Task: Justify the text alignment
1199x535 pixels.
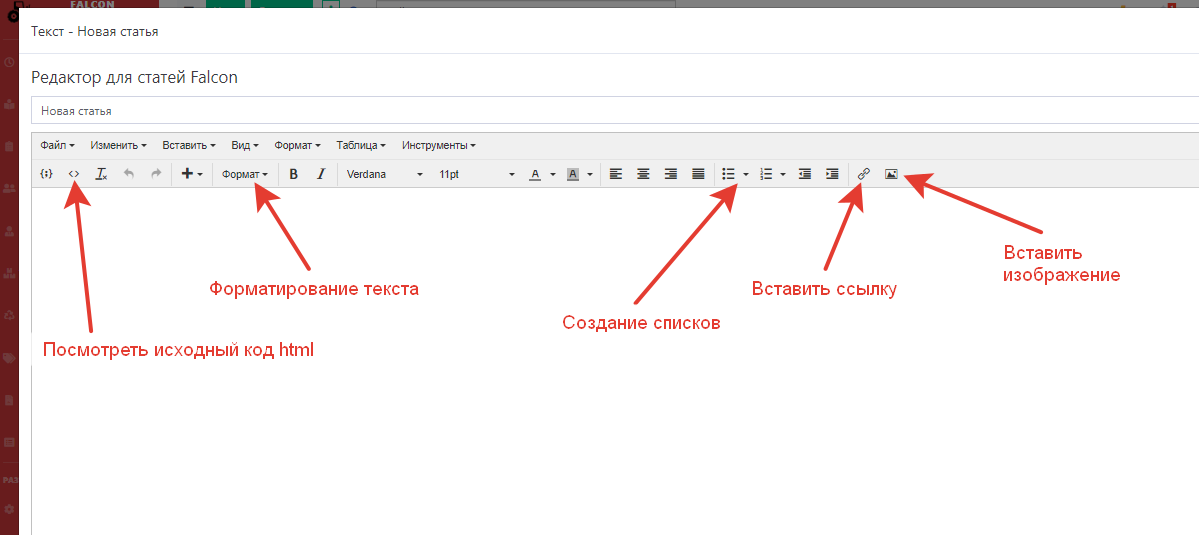Action: (x=698, y=174)
